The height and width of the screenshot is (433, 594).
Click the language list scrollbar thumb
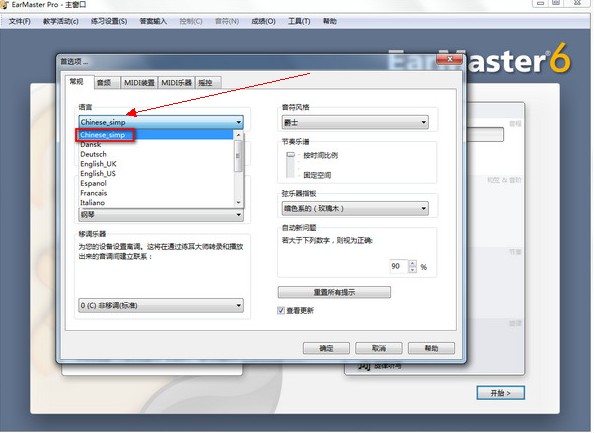238,156
